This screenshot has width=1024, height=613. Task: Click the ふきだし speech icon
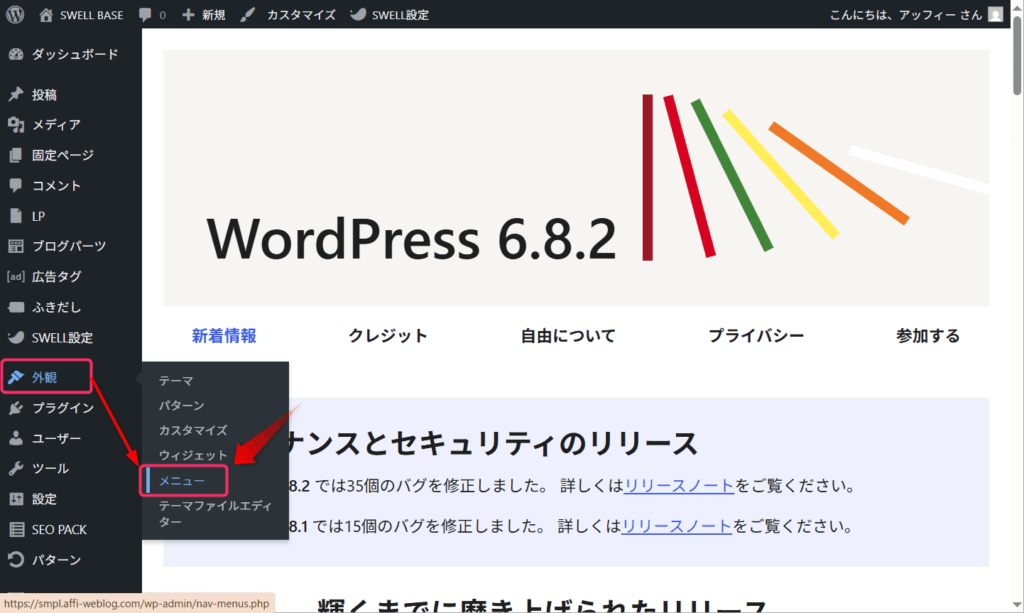pyautogui.click(x=16, y=307)
